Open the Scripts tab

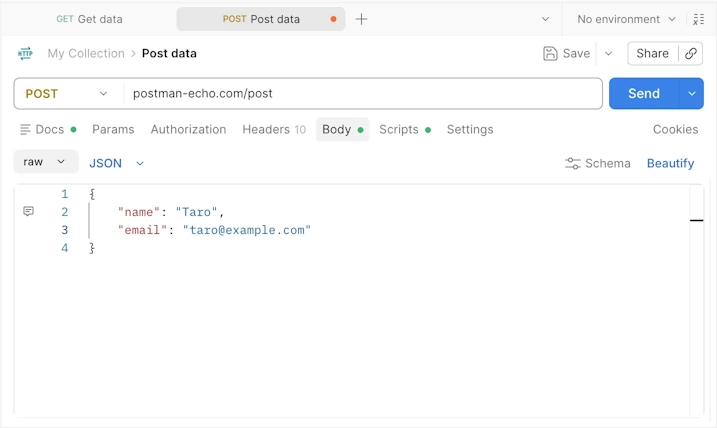point(405,130)
